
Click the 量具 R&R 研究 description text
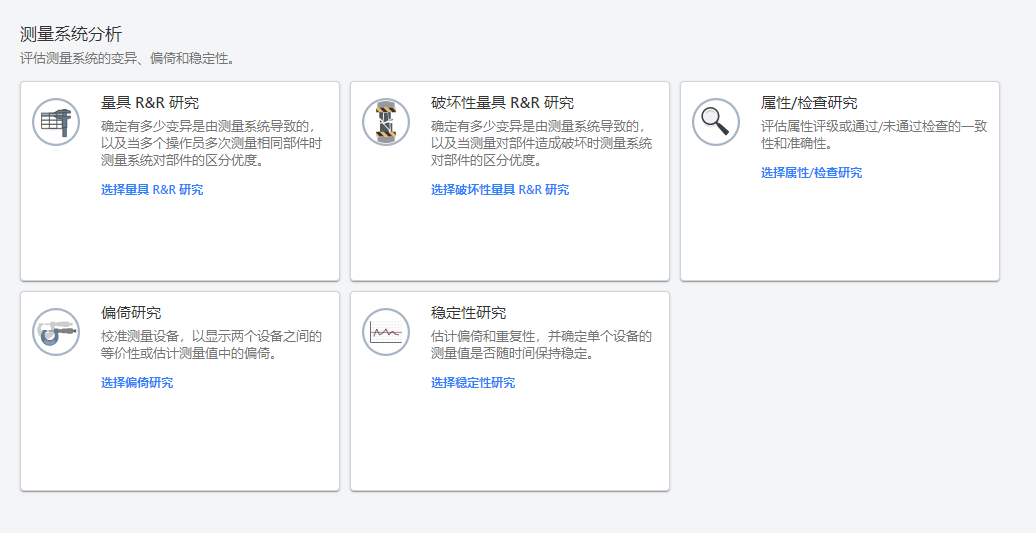coord(211,143)
